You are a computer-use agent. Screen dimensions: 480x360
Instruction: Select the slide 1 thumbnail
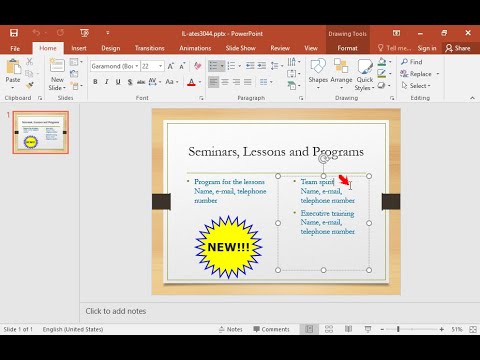click(41, 132)
